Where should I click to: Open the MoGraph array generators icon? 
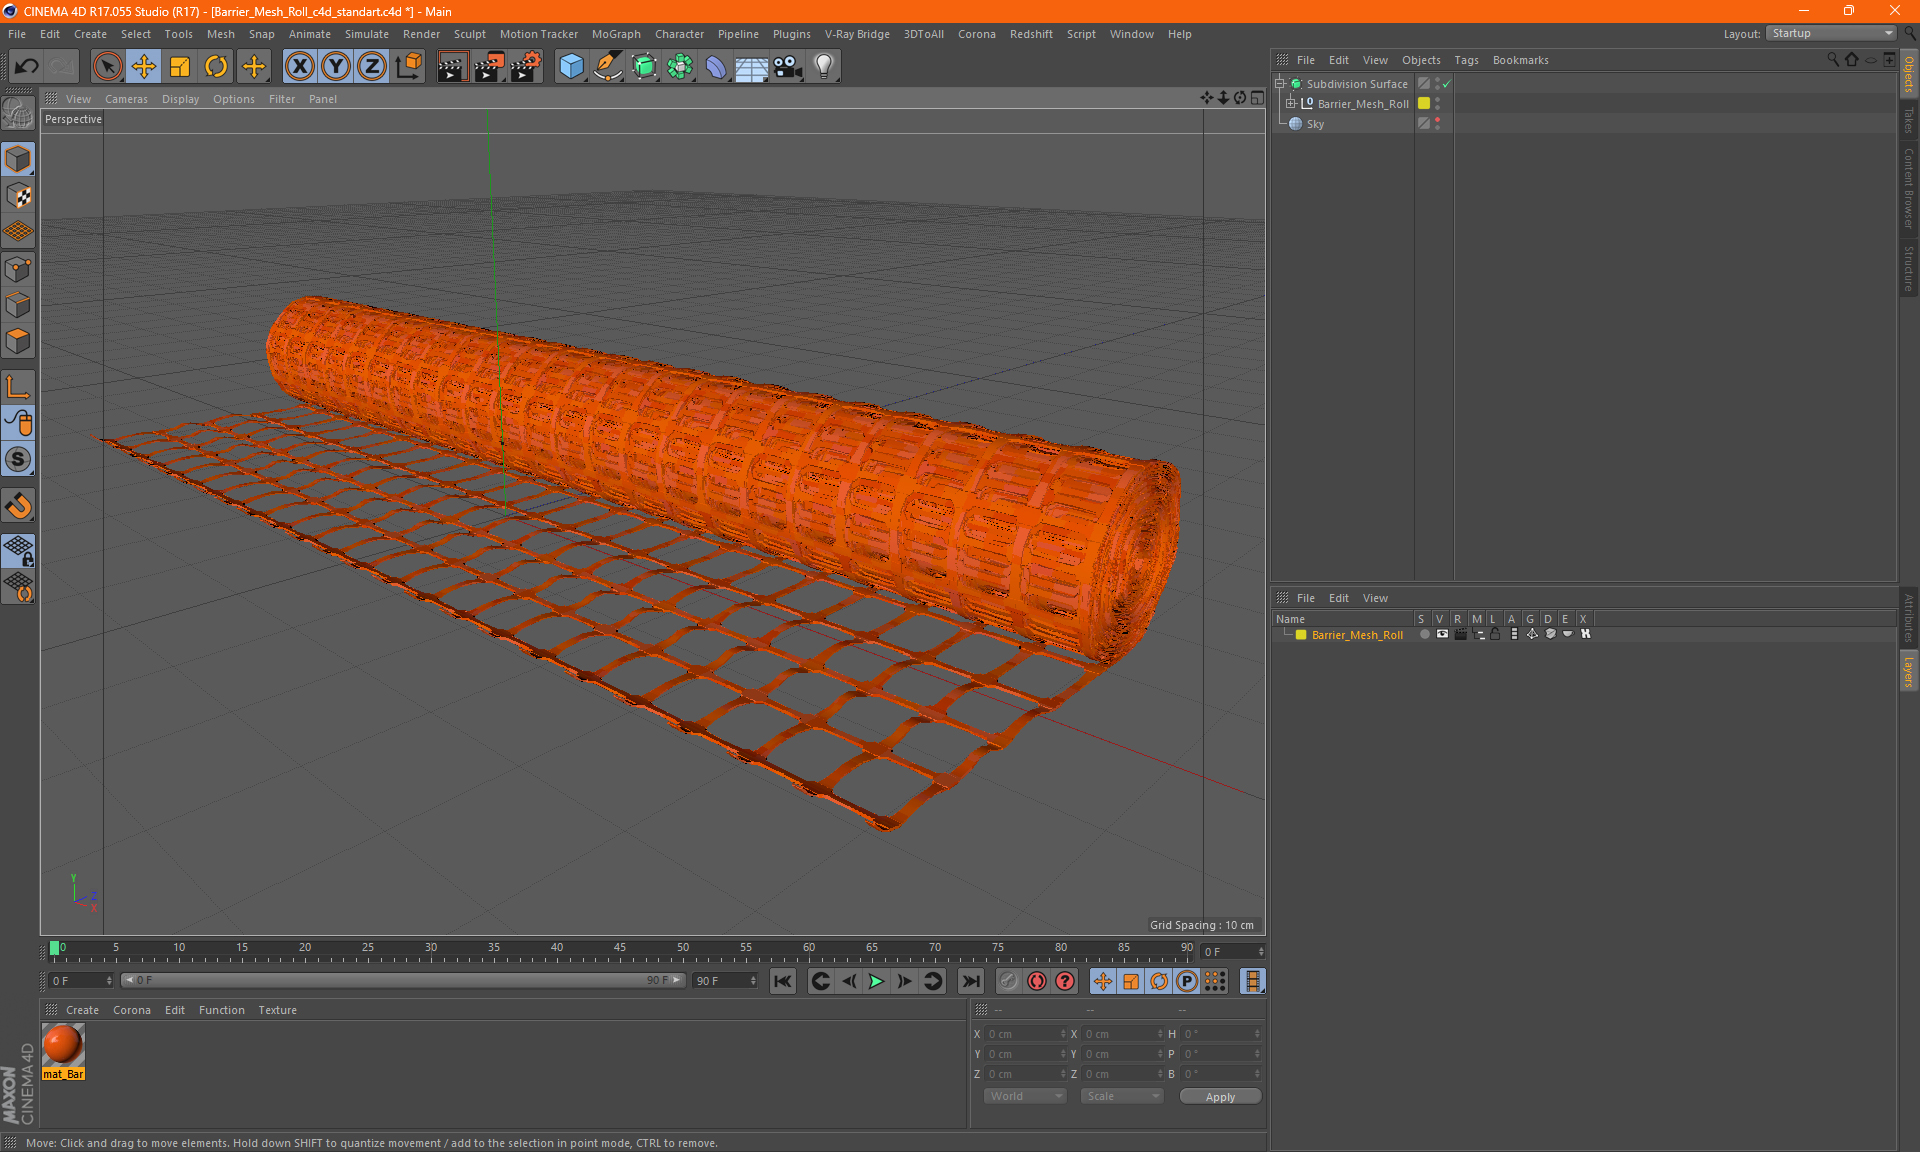(680, 67)
